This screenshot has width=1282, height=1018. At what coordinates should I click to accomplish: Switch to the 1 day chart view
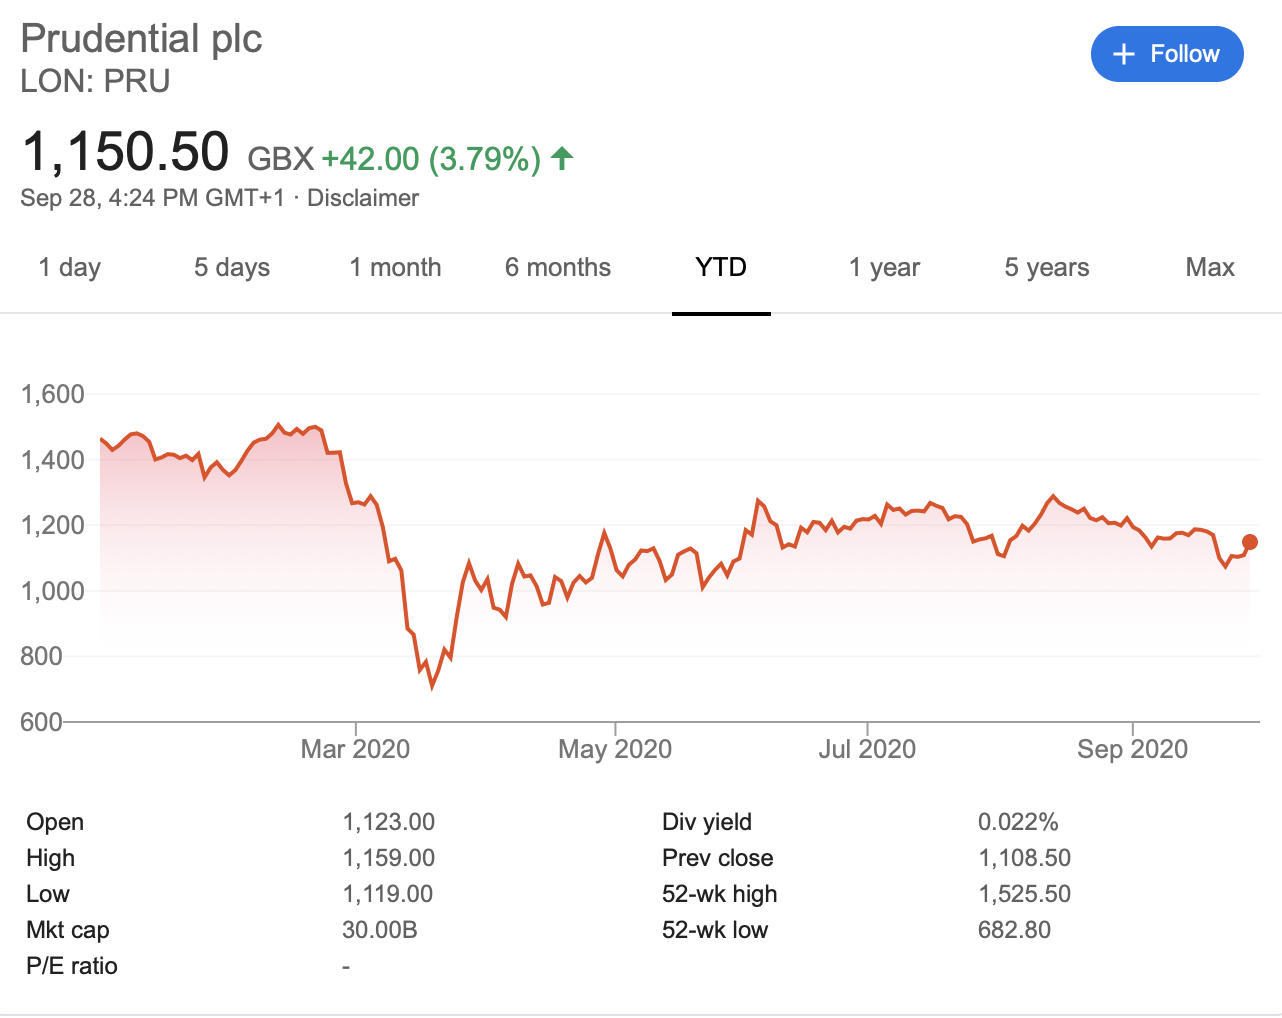point(69,267)
